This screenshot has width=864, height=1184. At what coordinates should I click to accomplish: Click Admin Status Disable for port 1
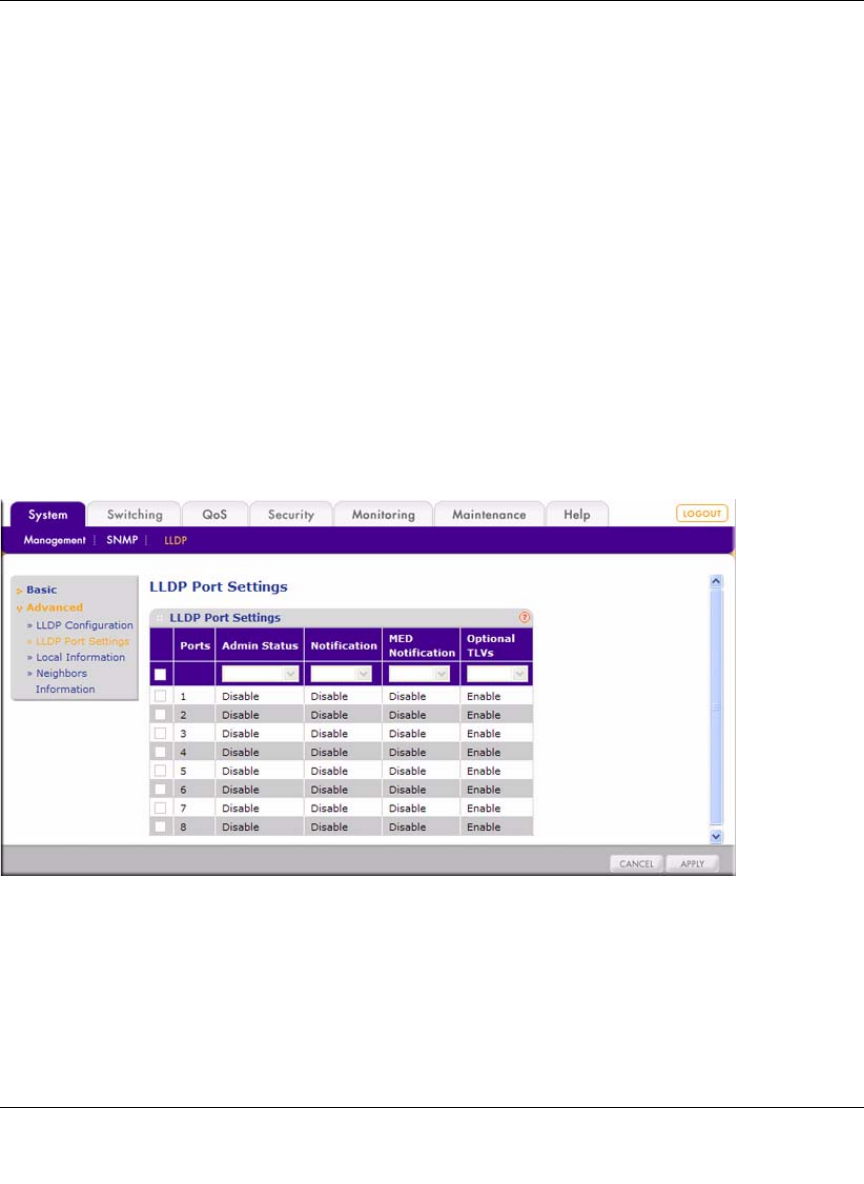point(240,696)
